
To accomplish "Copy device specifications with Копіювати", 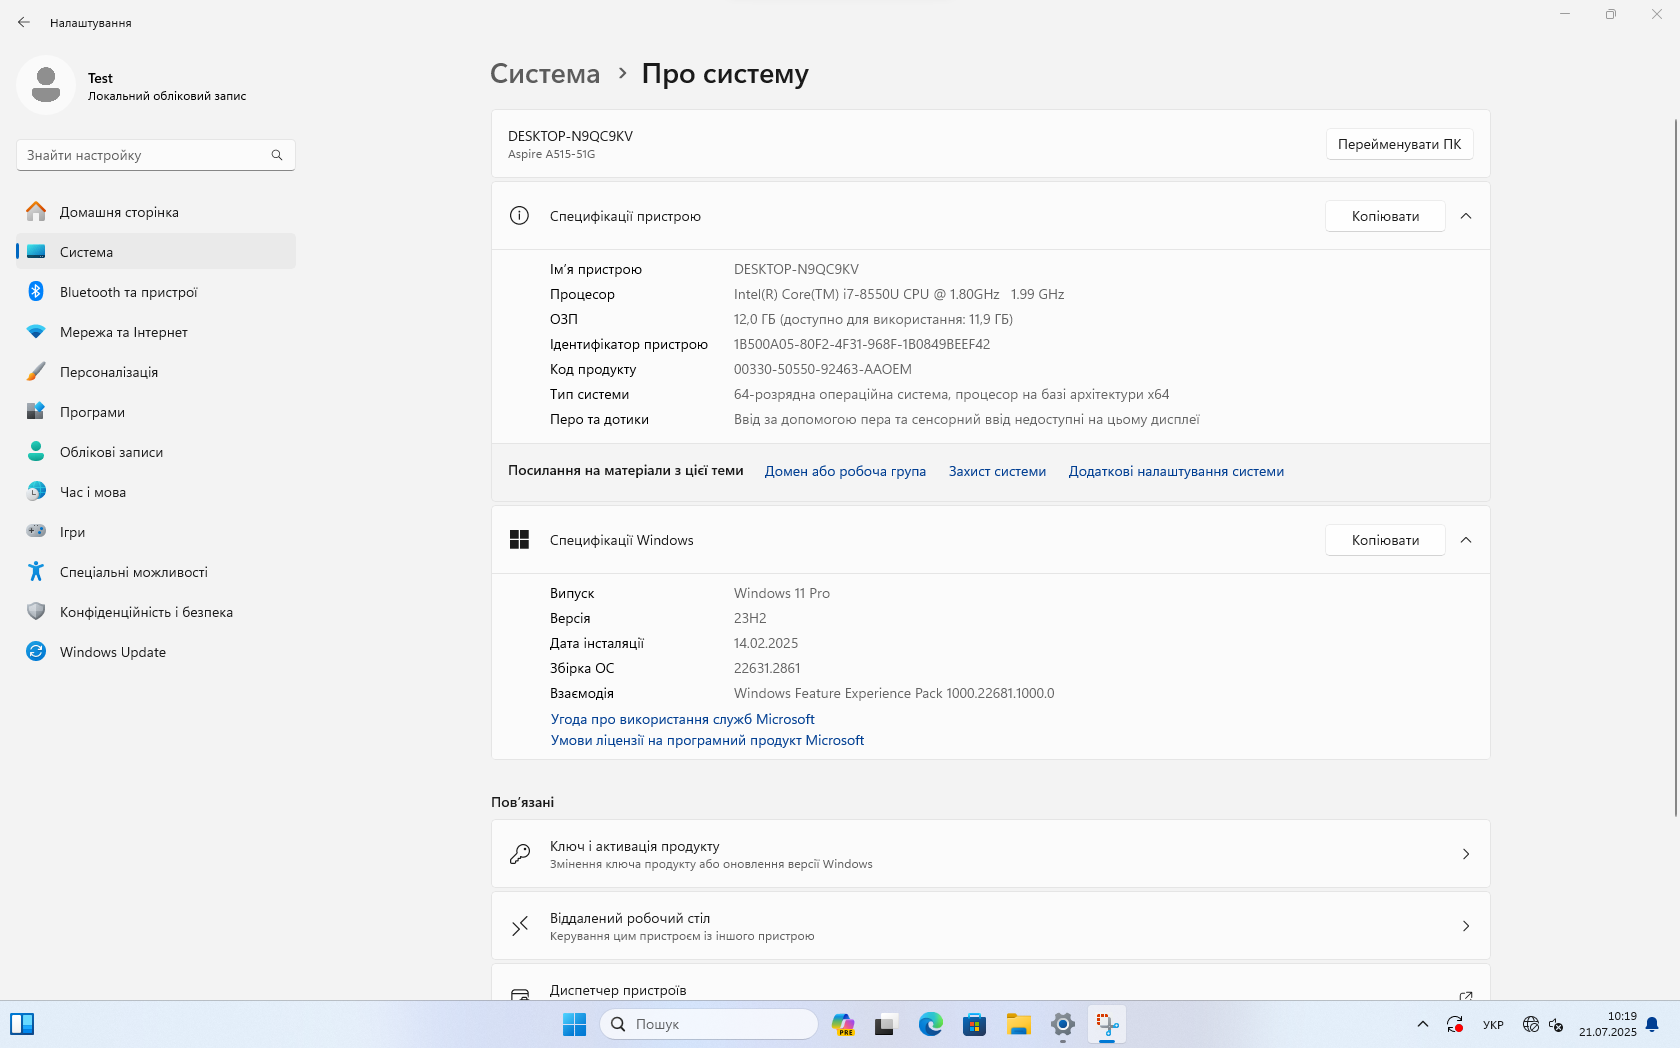I will pos(1384,216).
